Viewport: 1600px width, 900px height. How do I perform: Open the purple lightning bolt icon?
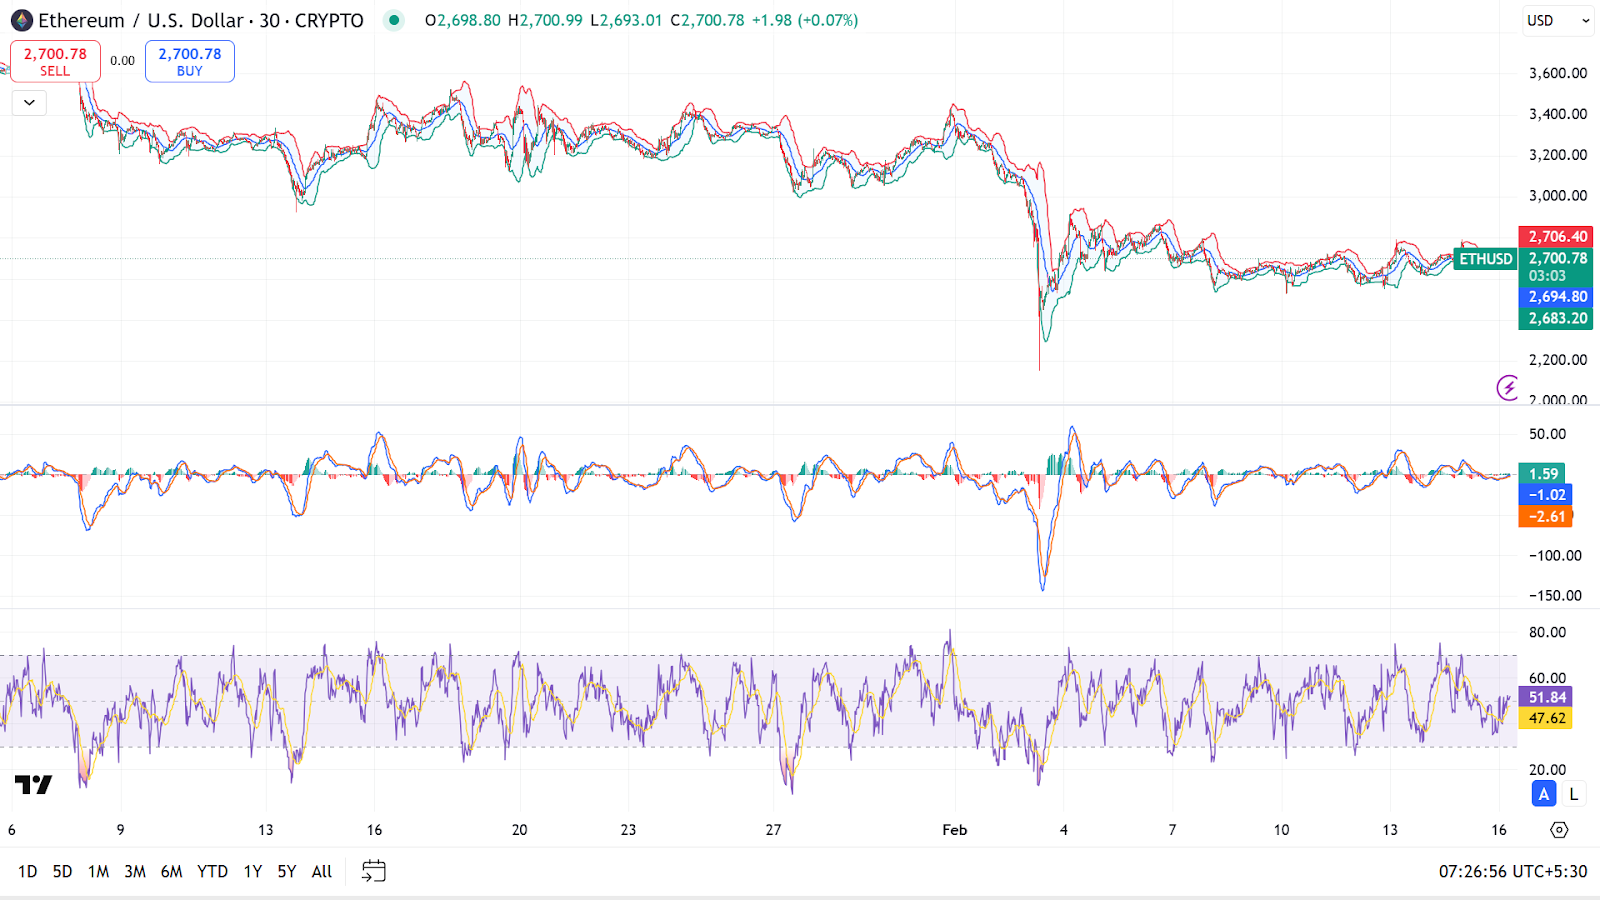click(x=1507, y=387)
